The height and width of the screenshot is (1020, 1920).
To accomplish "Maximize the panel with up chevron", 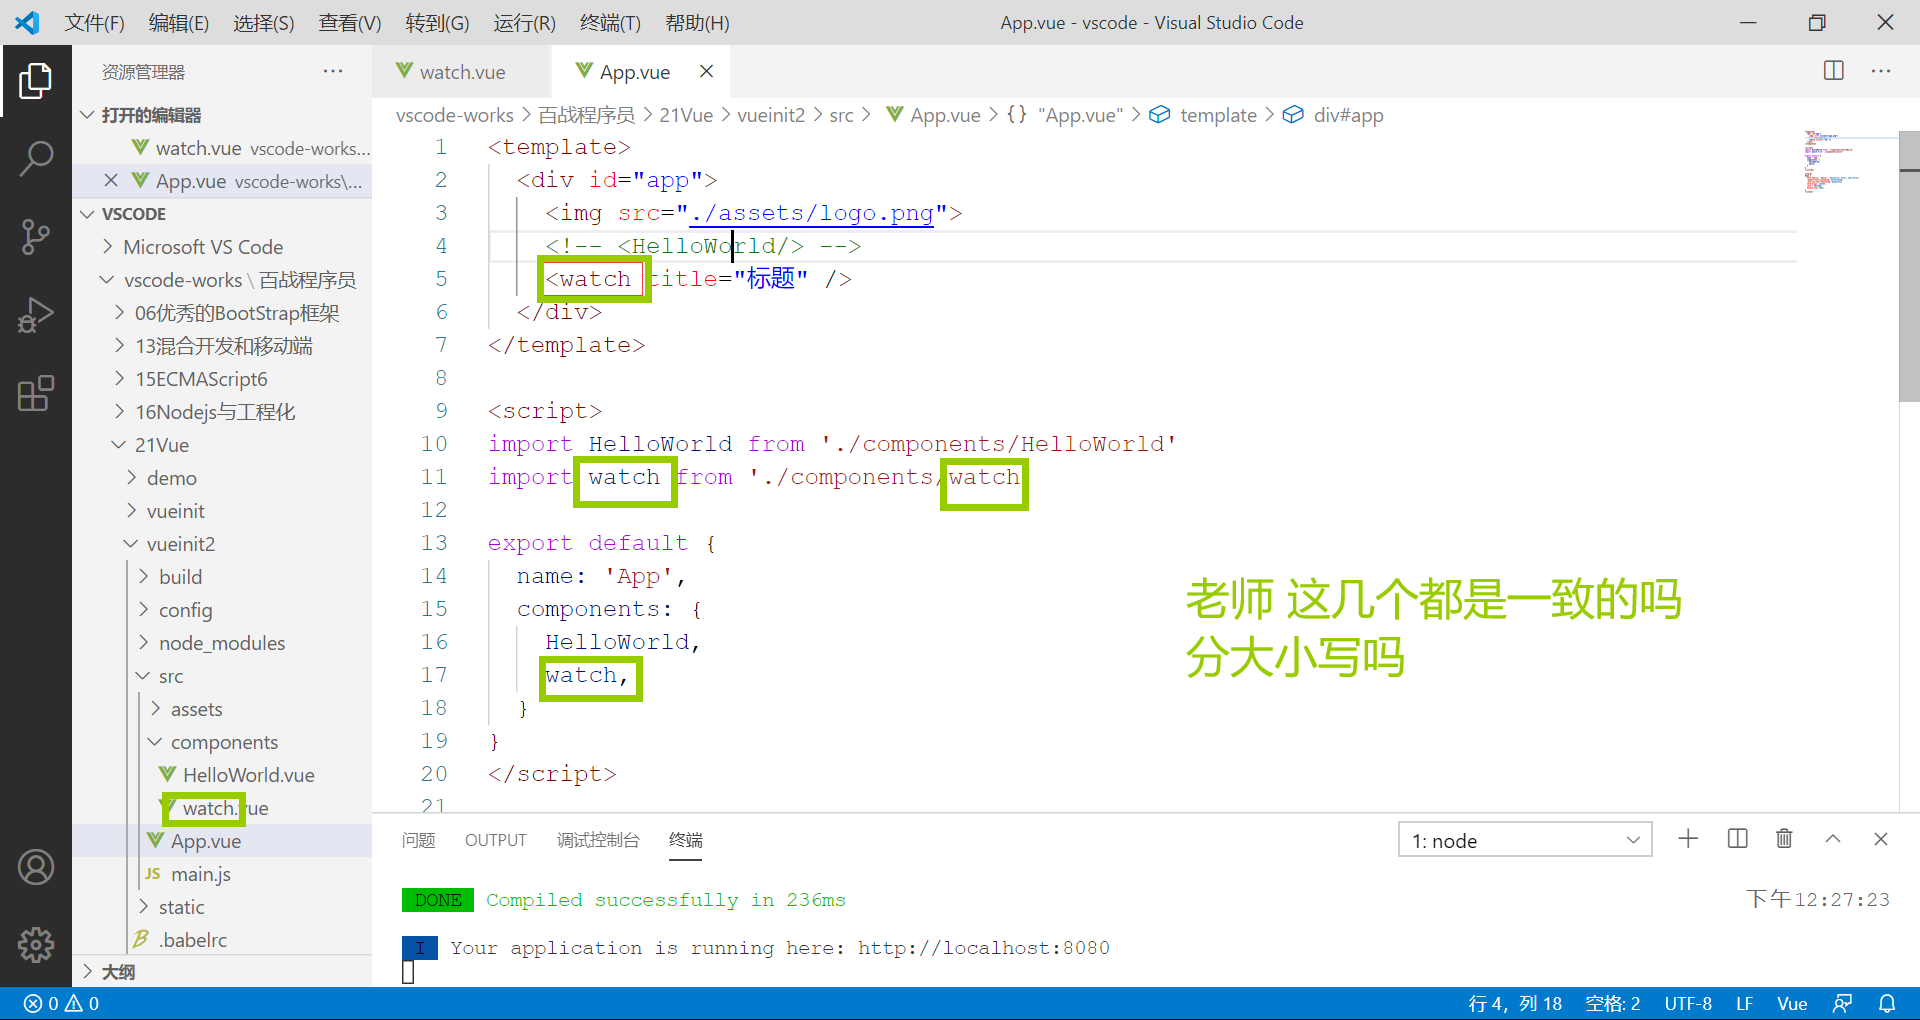I will click(1833, 839).
